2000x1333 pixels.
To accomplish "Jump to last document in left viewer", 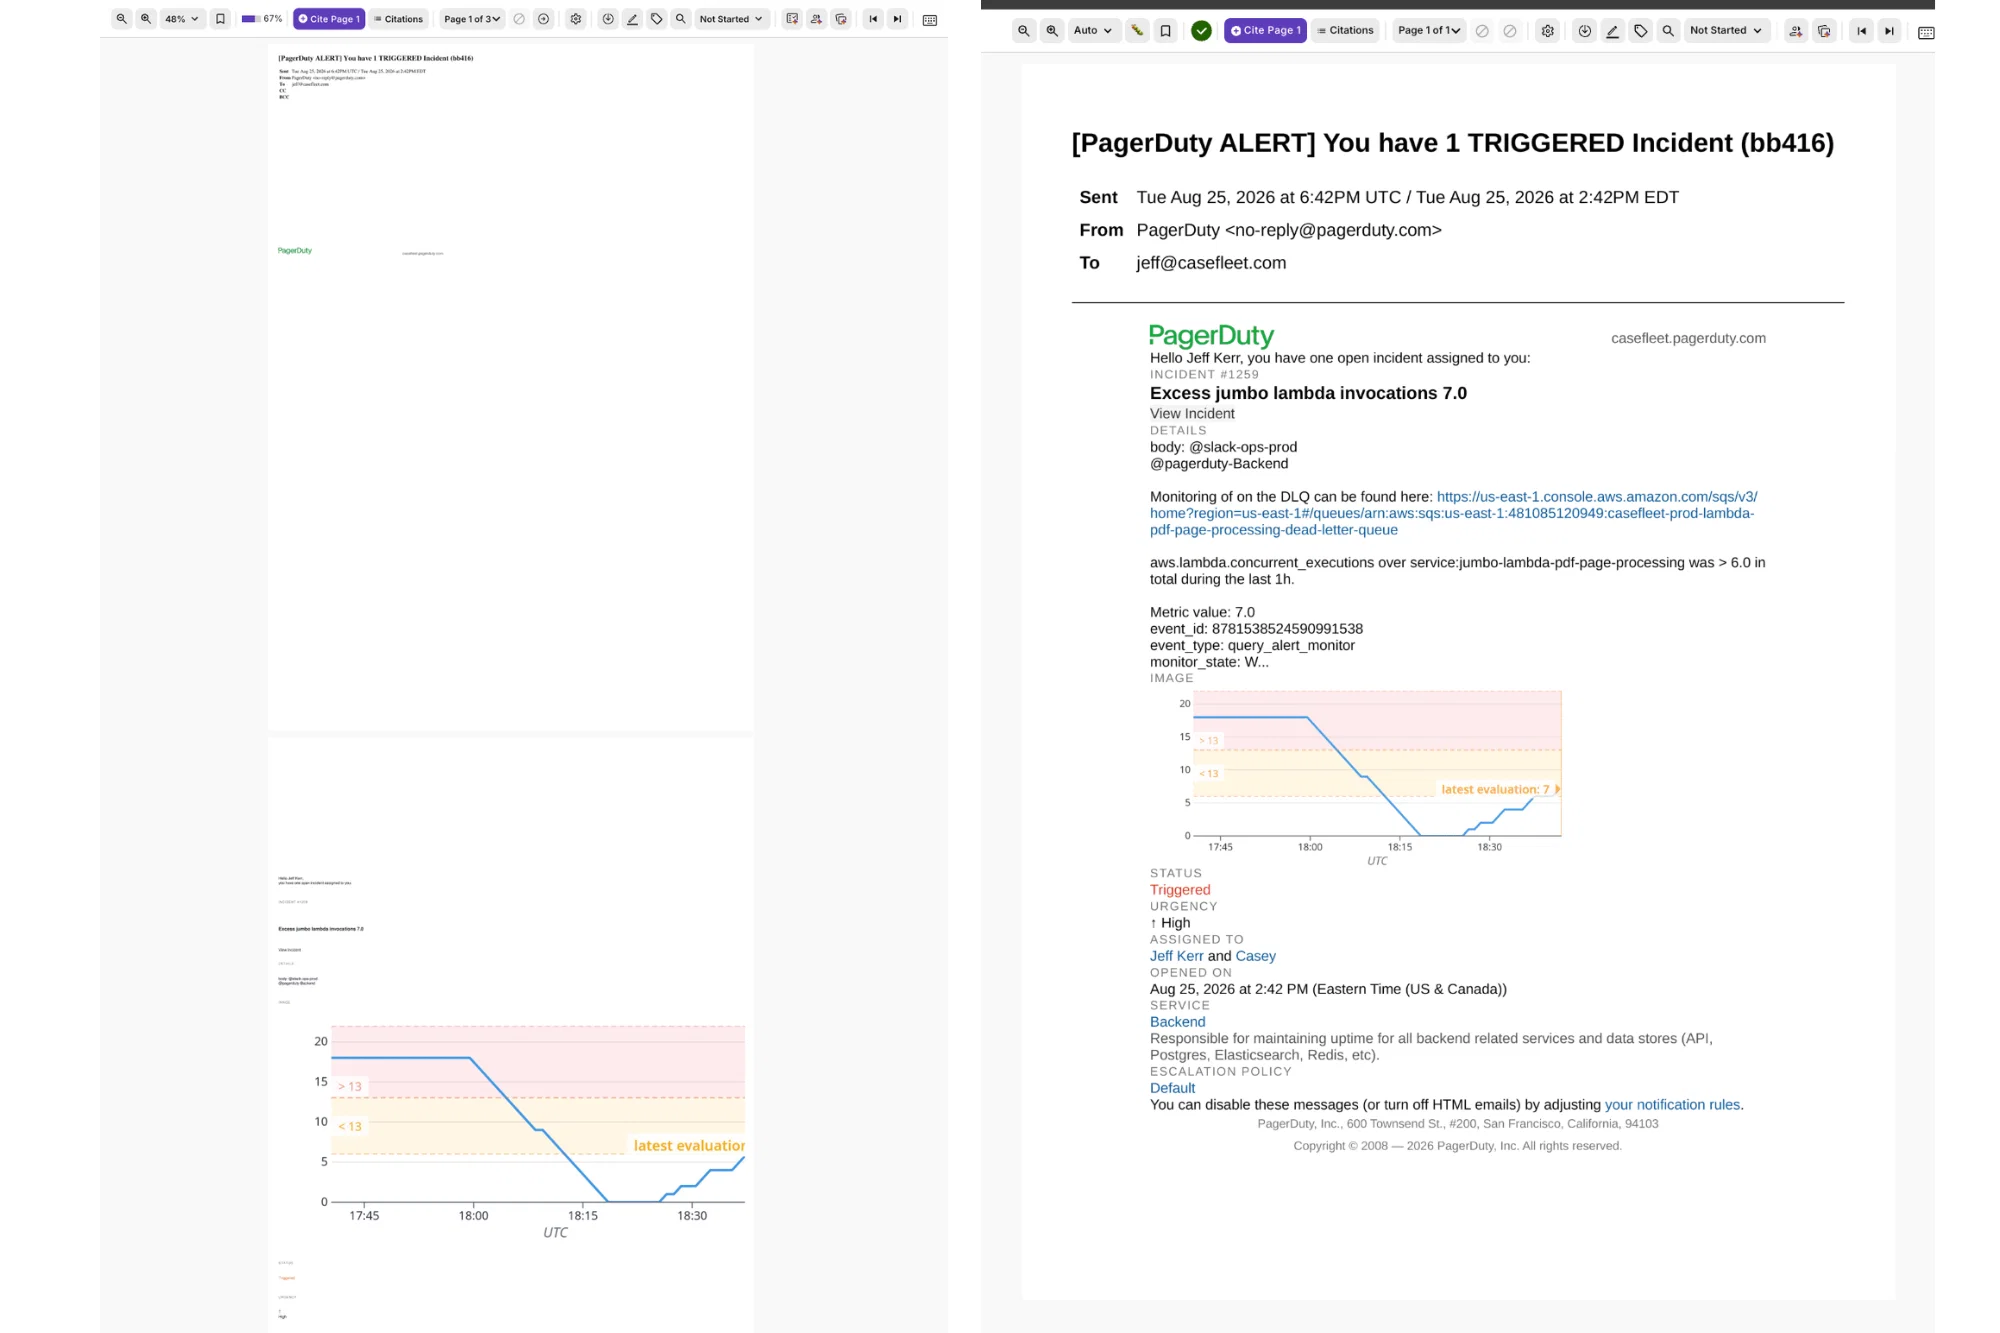I will [x=897, y=19].
